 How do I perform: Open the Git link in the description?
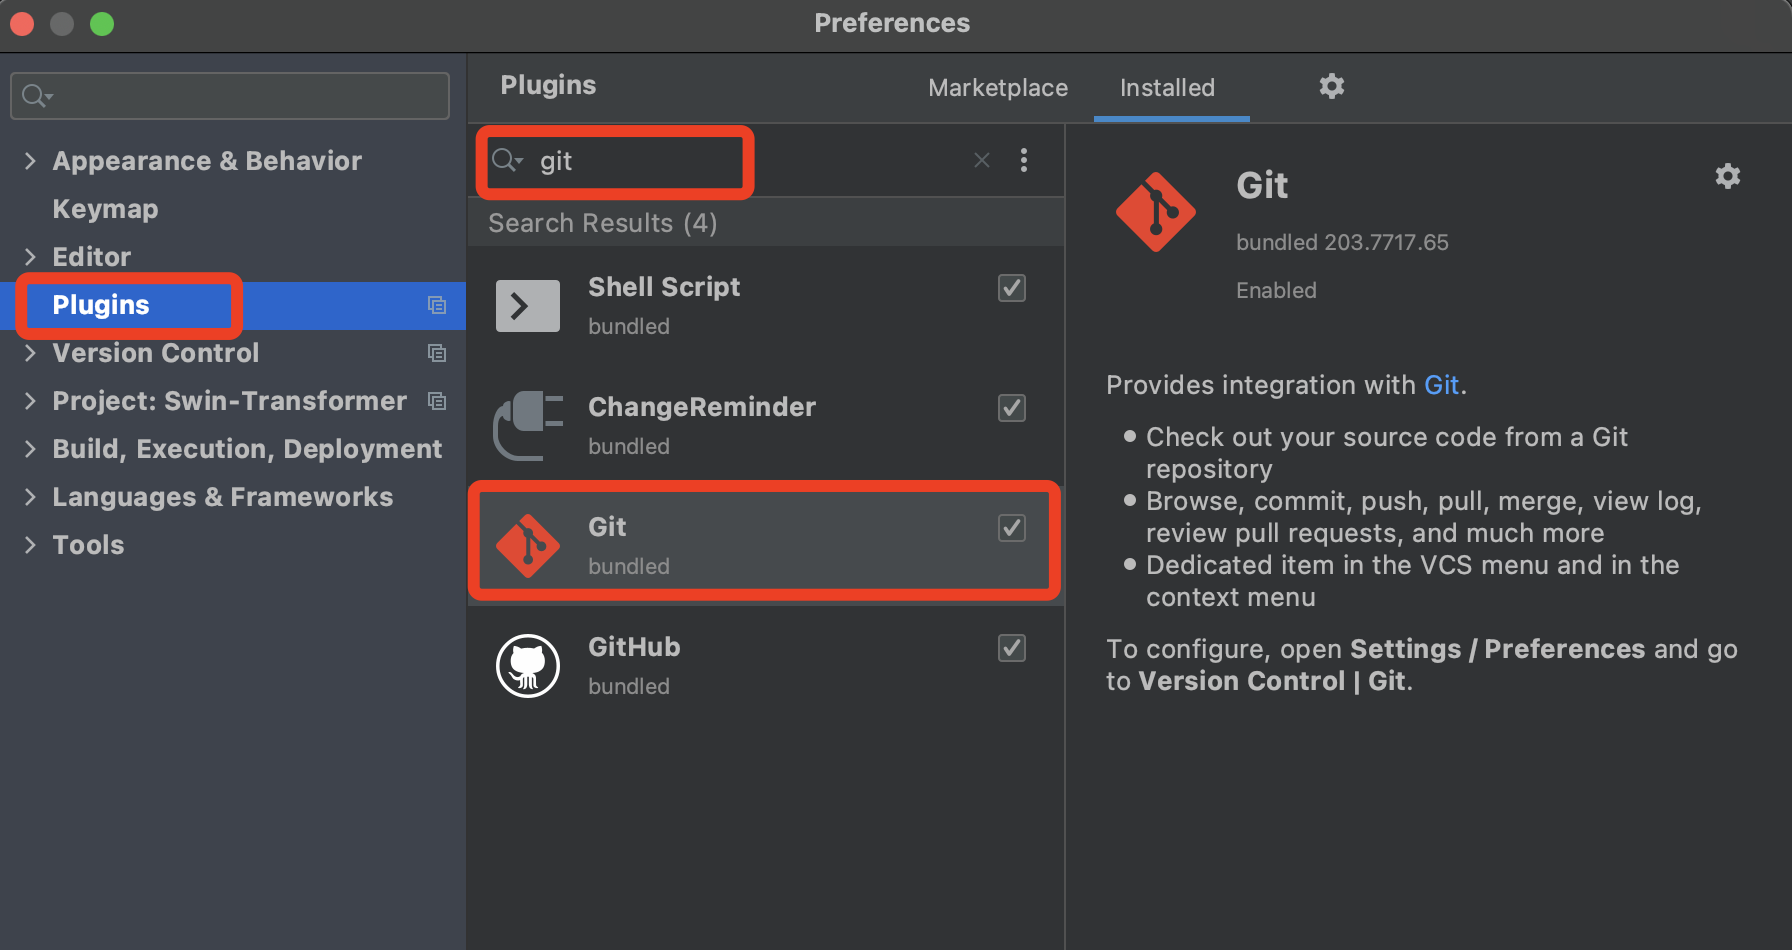tap(1441, 385)
